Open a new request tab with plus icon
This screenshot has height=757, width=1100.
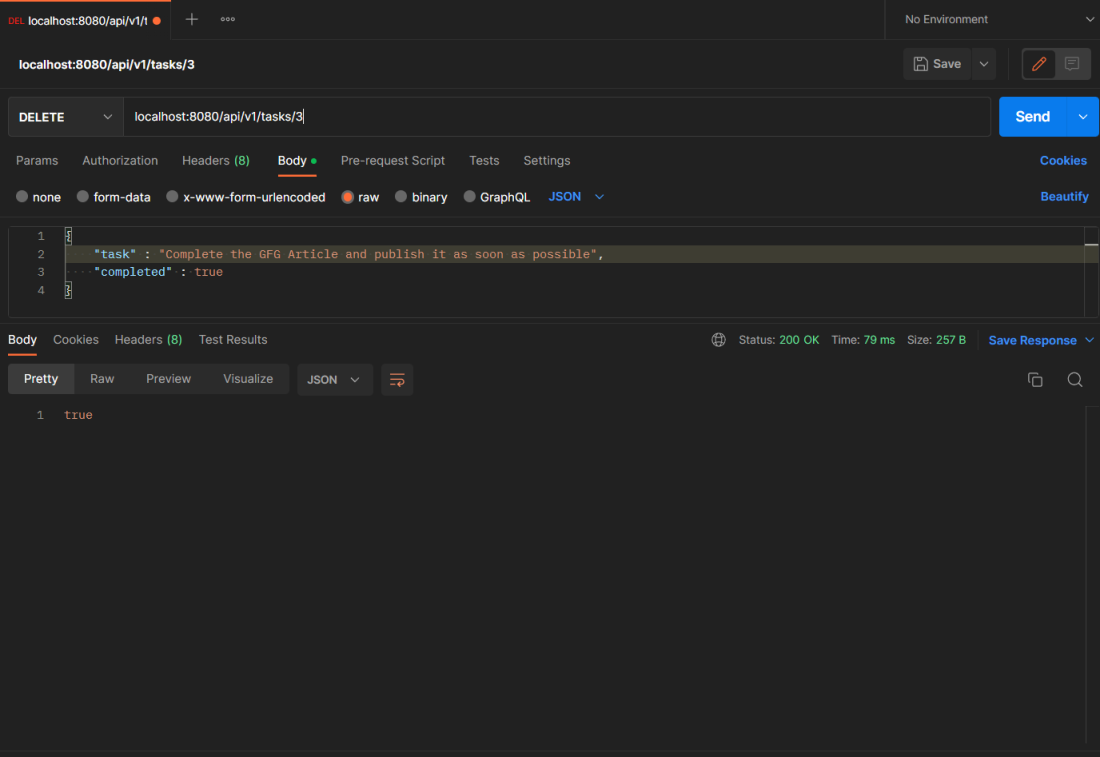pos(192,20)
